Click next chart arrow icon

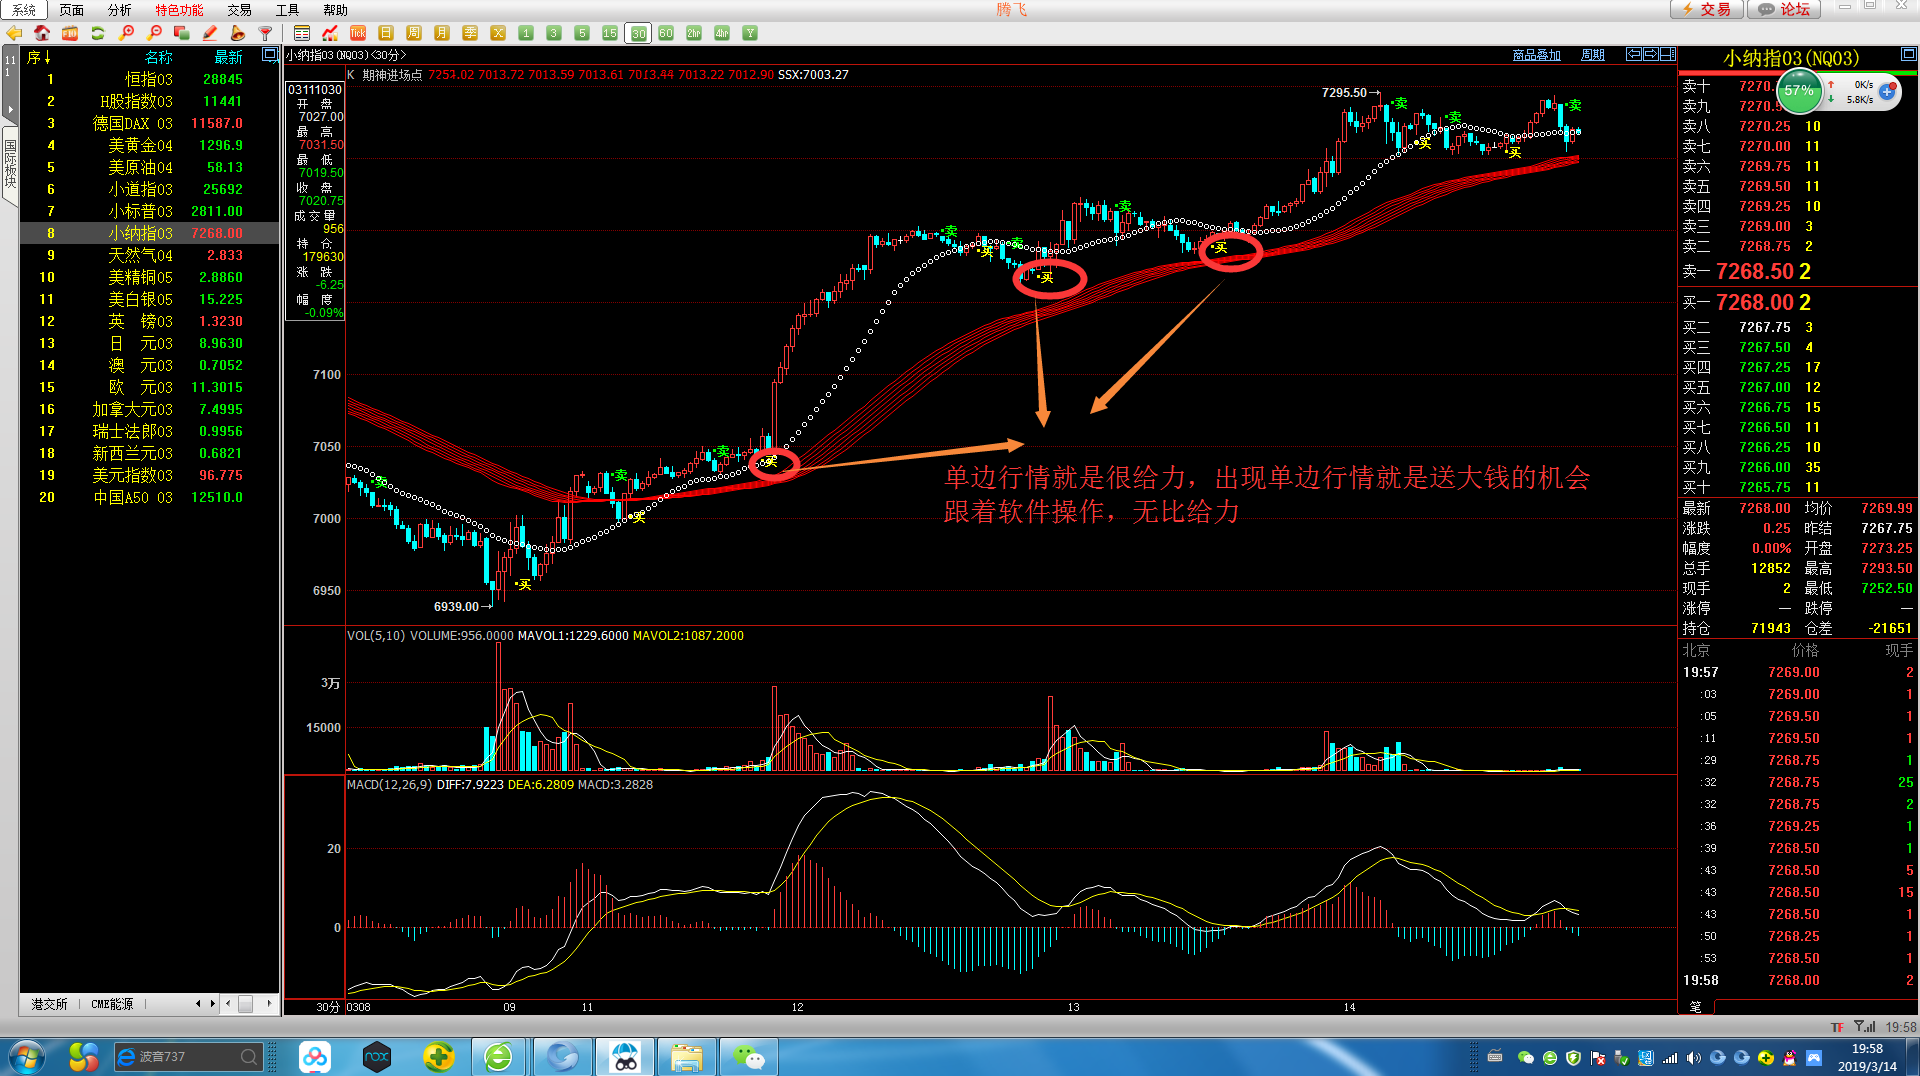pyautogui.click(x=1651, y=54)
